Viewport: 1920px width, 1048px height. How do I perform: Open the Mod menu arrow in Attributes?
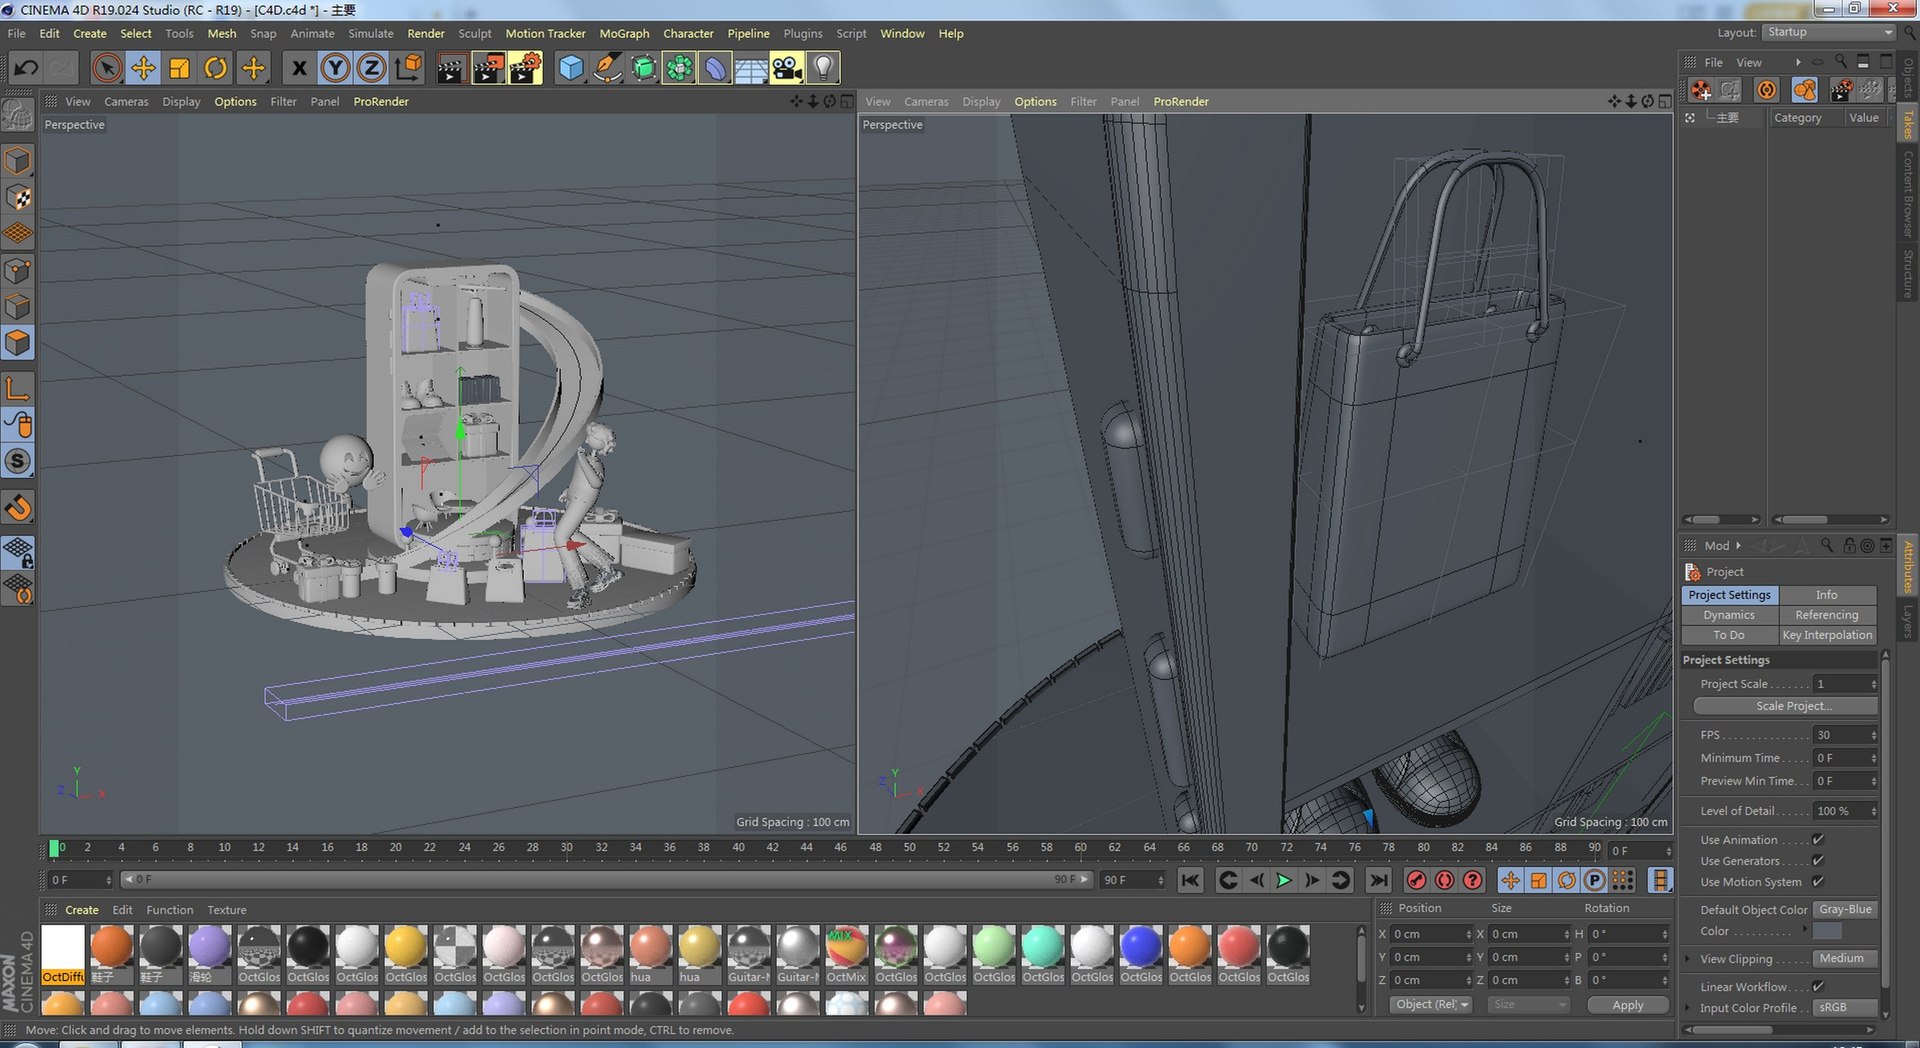tap(1738, 546)
